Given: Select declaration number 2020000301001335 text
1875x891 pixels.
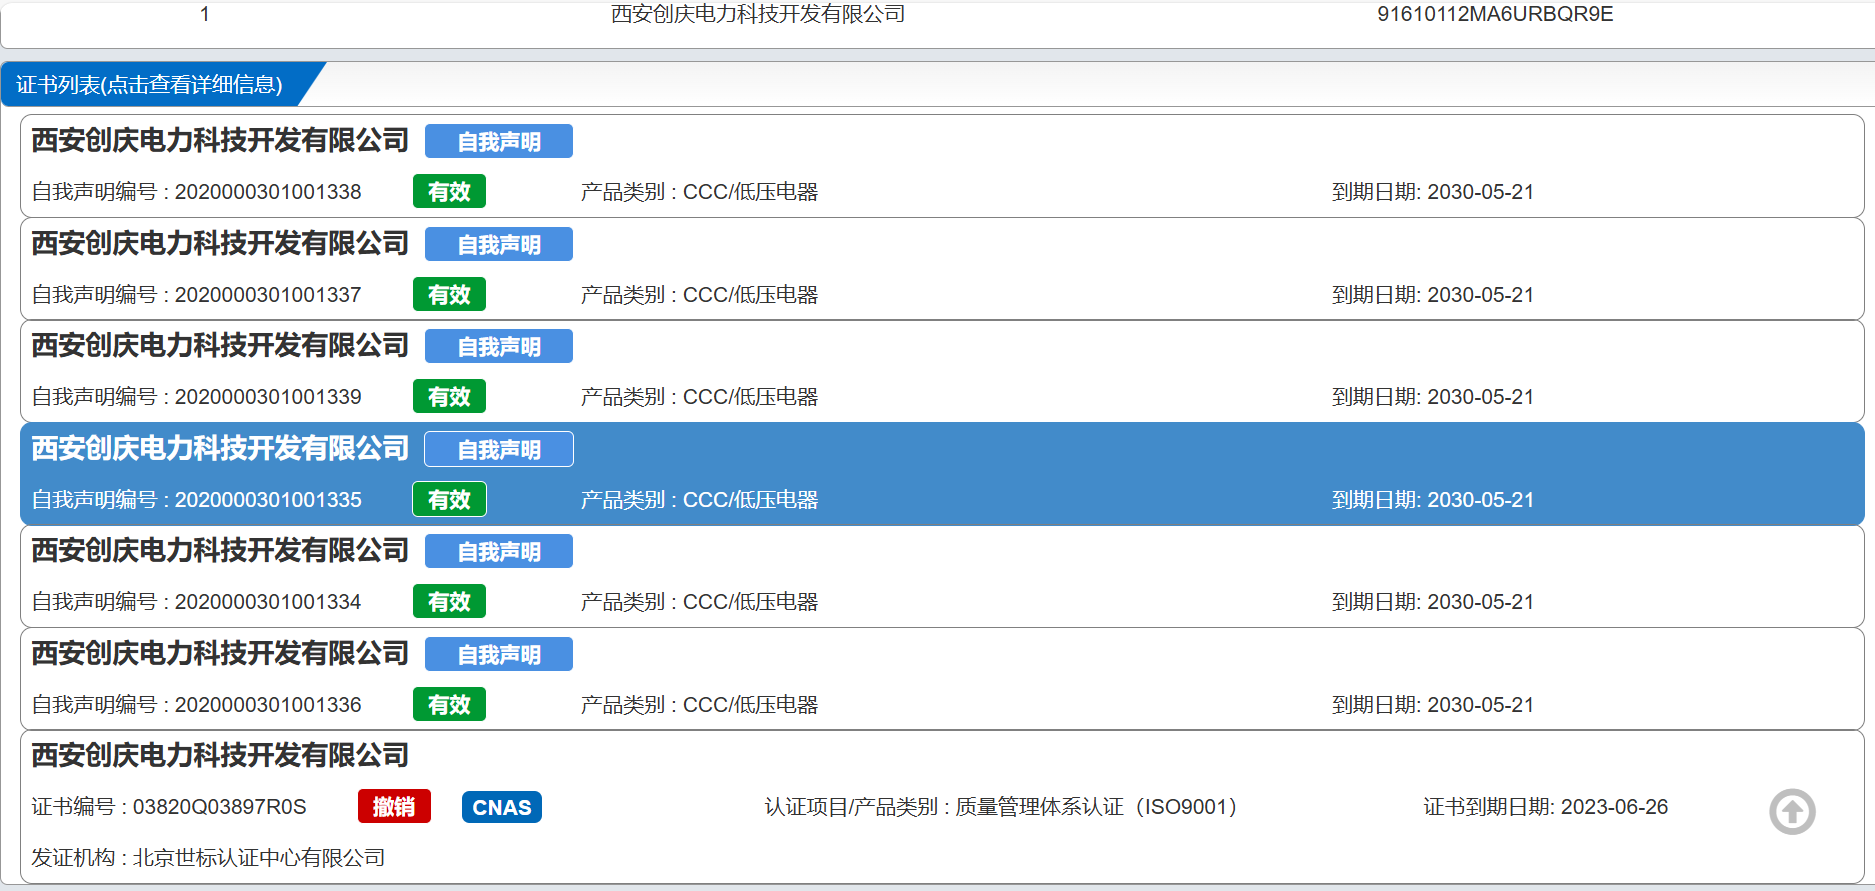Looking at the screenshot, I should pyautogui.click(x=268, y=500).
